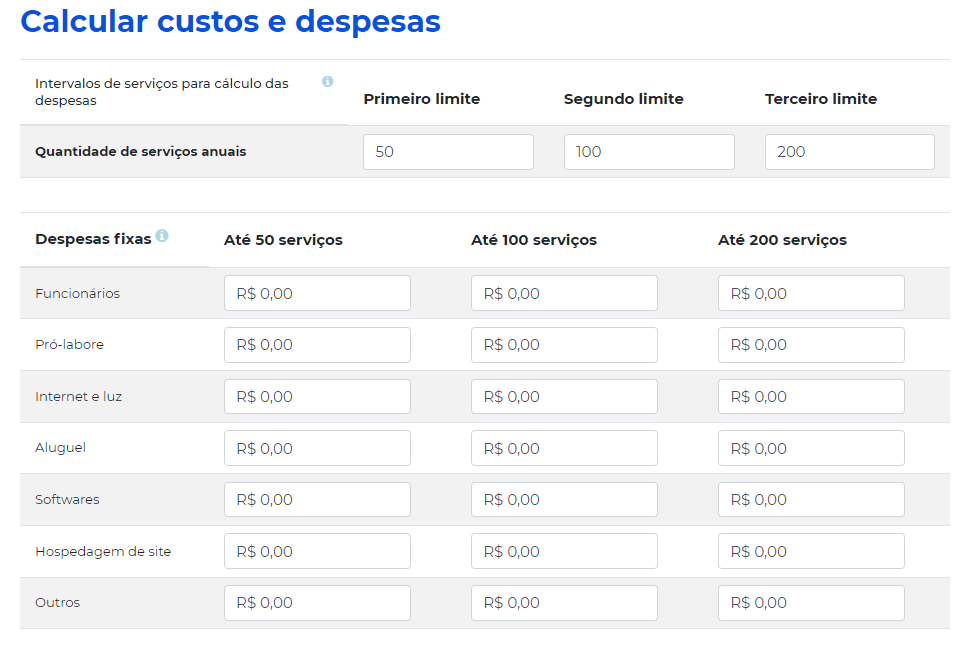The height and width of the screenshot is (648, 958).
Task: Click the Outros input under Até 200 serviços
Action: [810, 602]
